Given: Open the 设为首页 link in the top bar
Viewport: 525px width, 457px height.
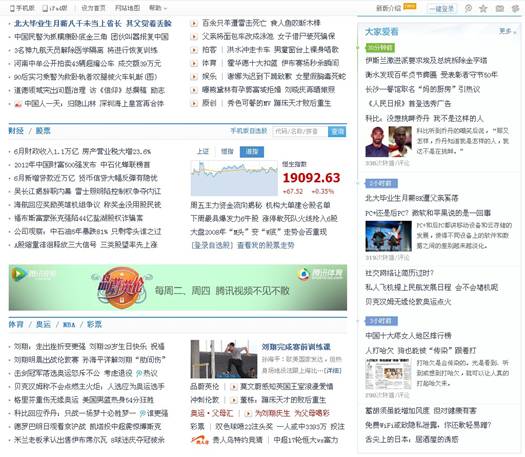Looking at the screenshot, I should pos(93,8).
